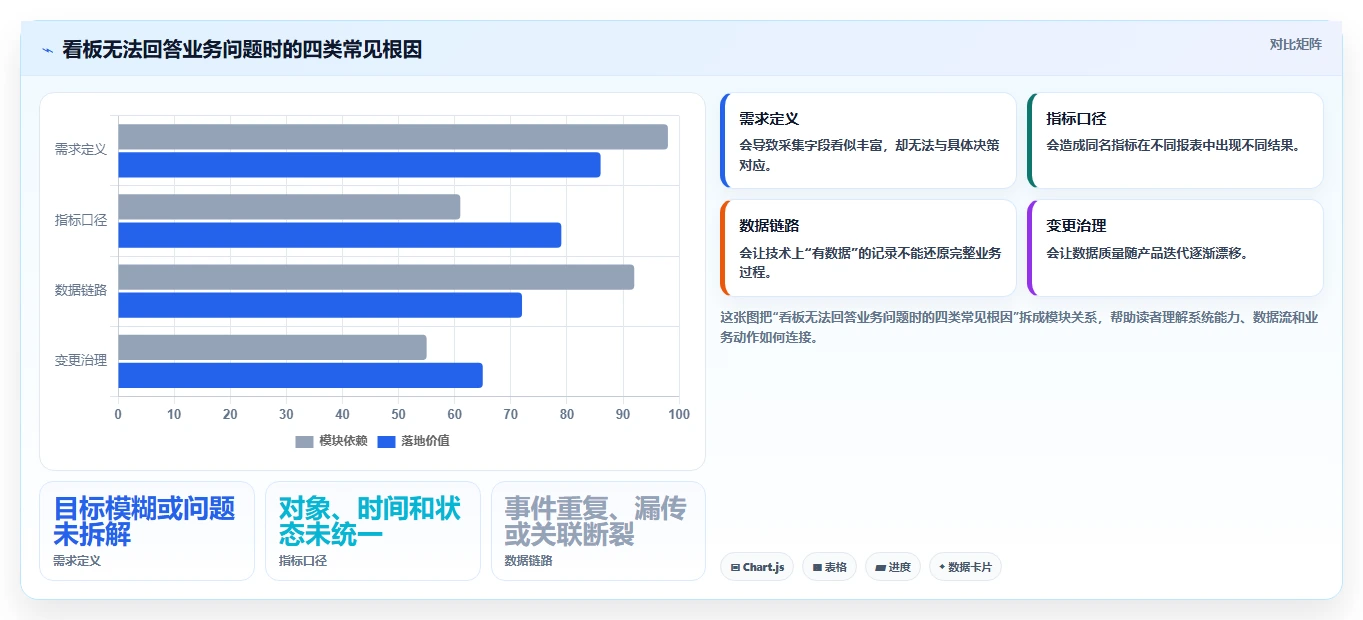Click the blue 落地价值 bar for 指标口径
Screen dimensions: 1363x620
pyautogui.click(x=340, y=235)
